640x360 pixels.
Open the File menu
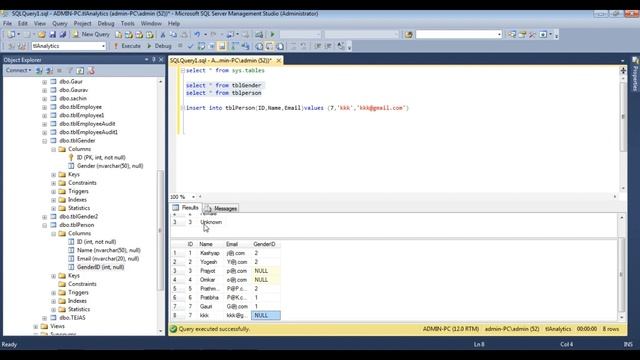point(7,24)
